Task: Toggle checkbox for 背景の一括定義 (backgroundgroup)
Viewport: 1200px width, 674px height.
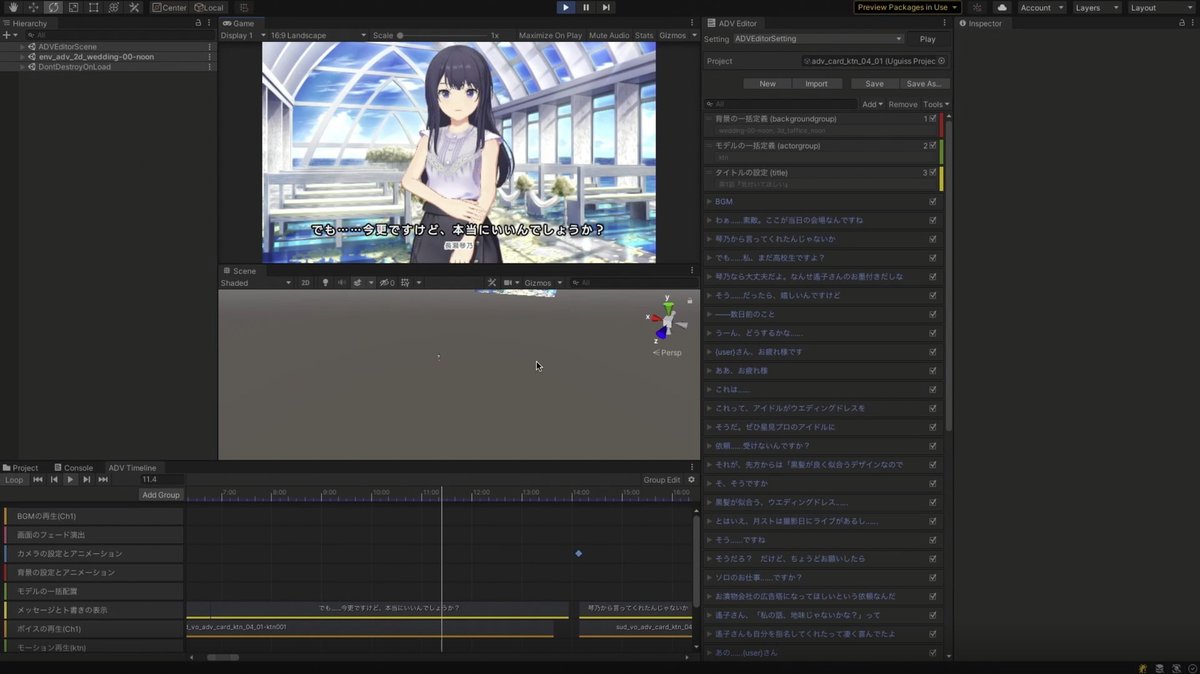Action: 933,118
